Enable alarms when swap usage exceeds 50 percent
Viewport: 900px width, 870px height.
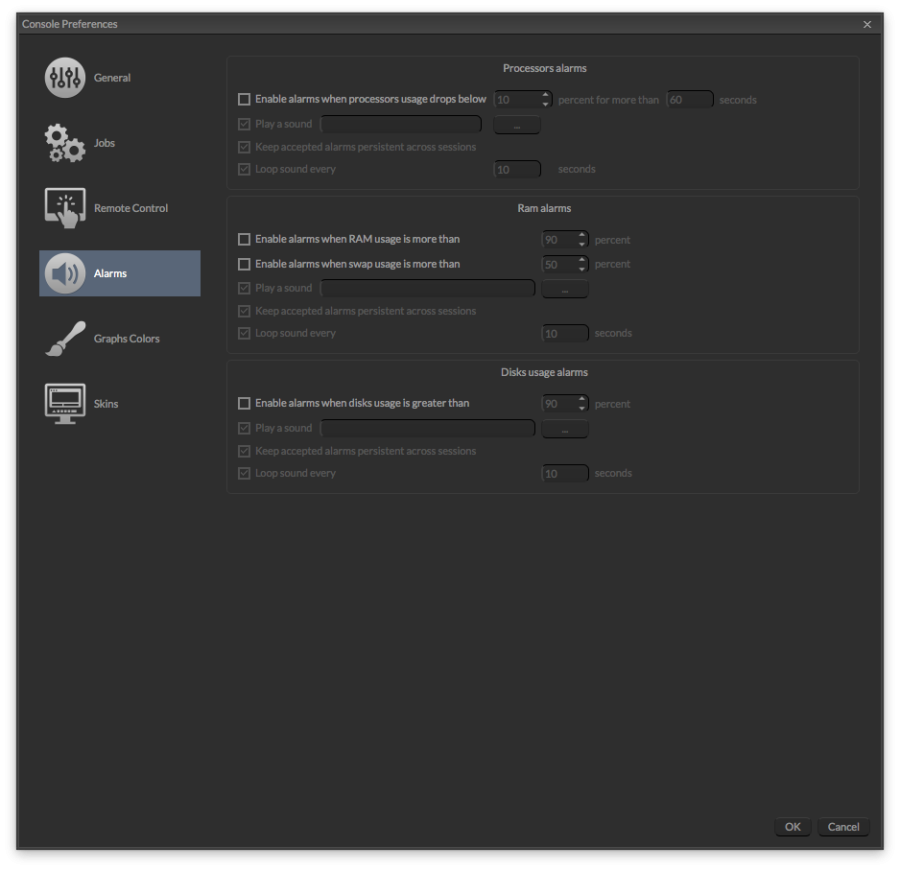tap(244, 264)
